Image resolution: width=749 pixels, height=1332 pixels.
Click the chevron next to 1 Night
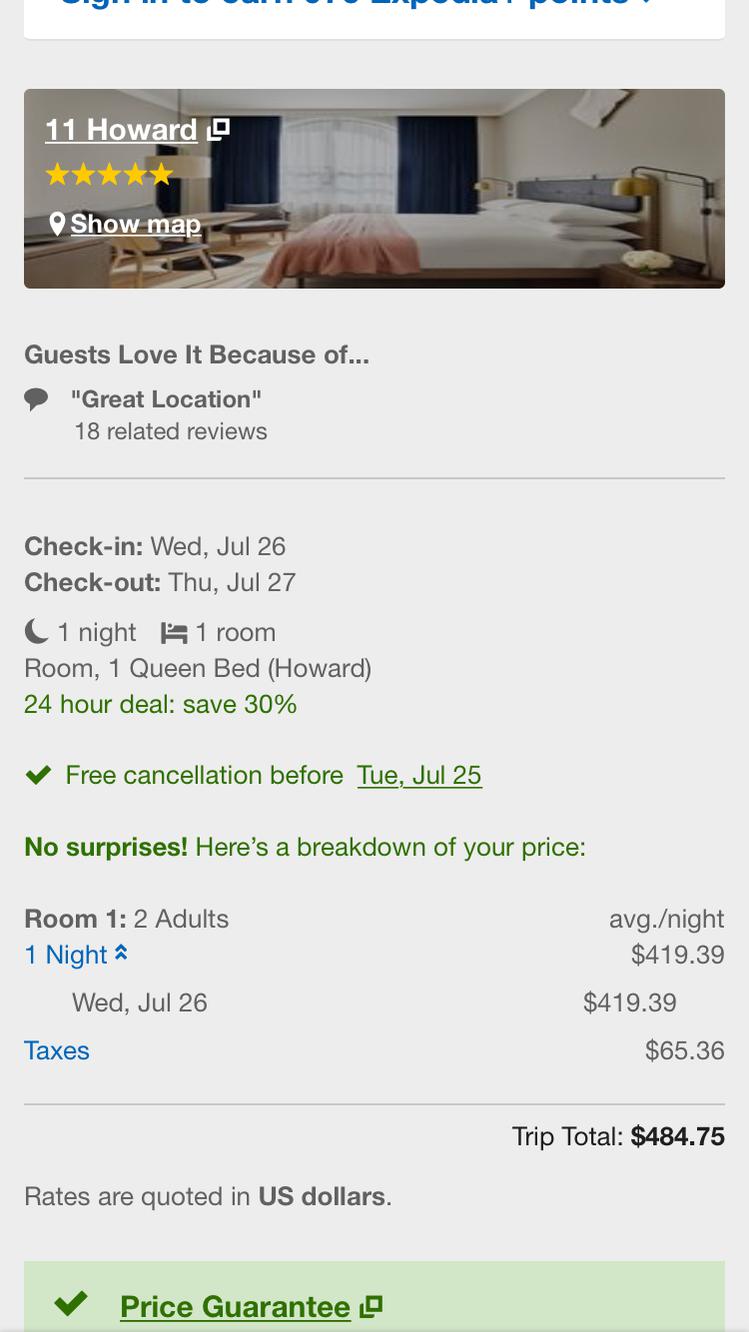click(121, 953)
